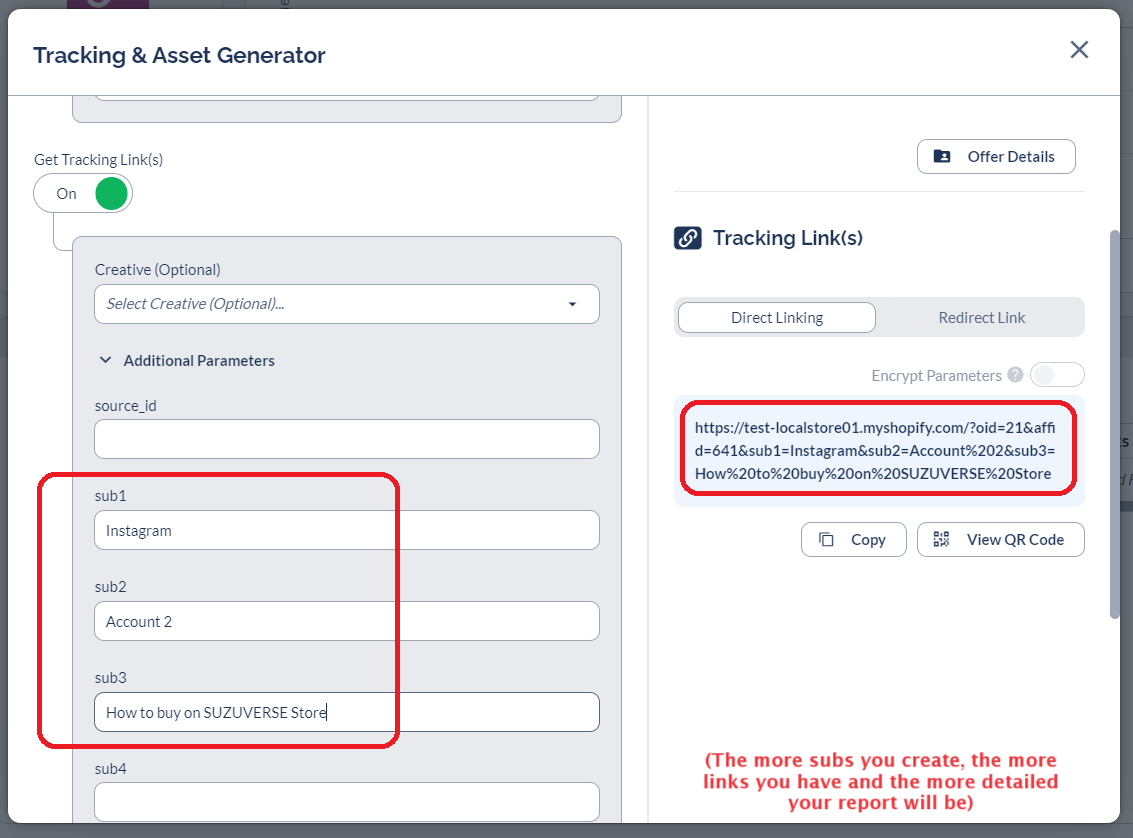Viewport: 1133px width, 838px height.
Task: Click the Offer Details folder icon
Action: [x=942, y=157]
